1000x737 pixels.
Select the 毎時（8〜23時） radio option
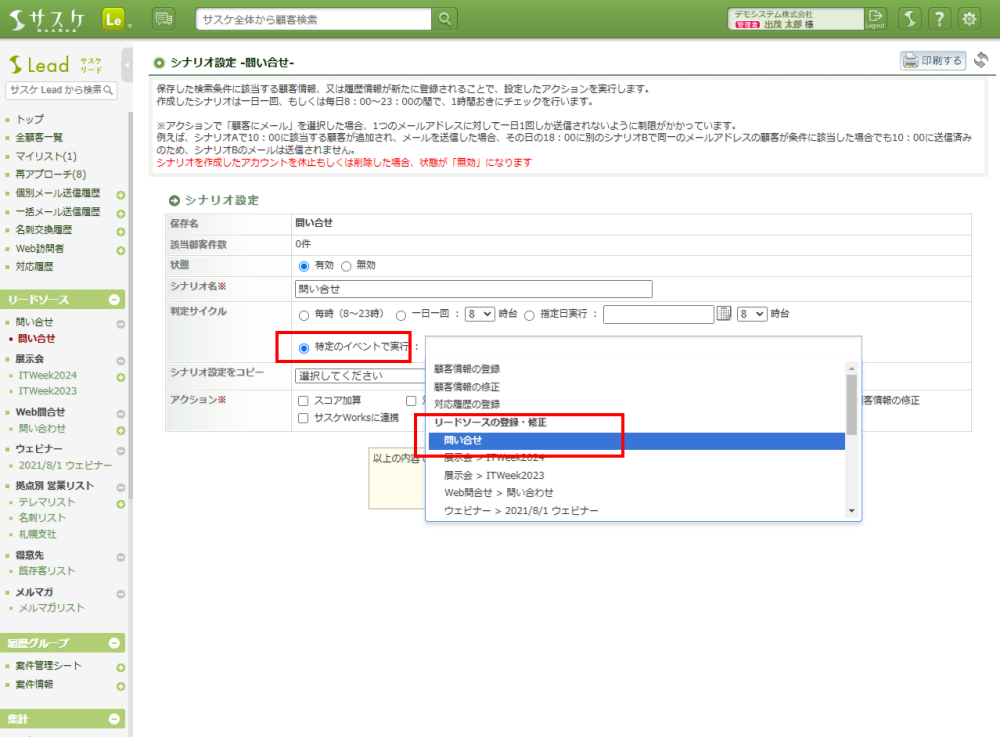pyautogui.click(x=305, y=315)
